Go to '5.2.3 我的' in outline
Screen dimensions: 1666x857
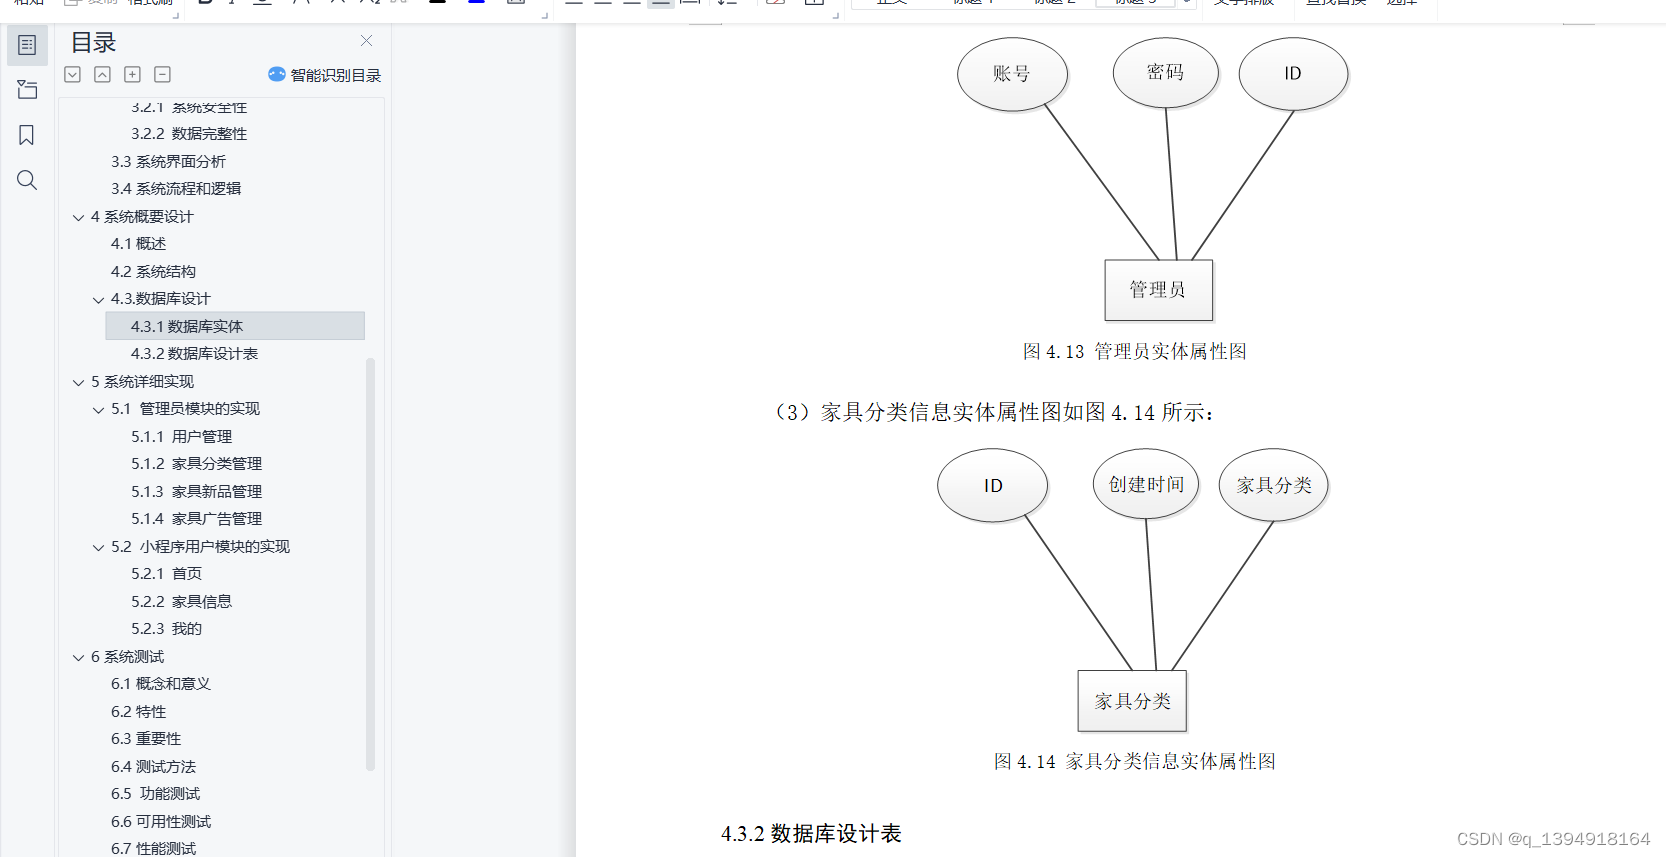click(x=166, y=629)
